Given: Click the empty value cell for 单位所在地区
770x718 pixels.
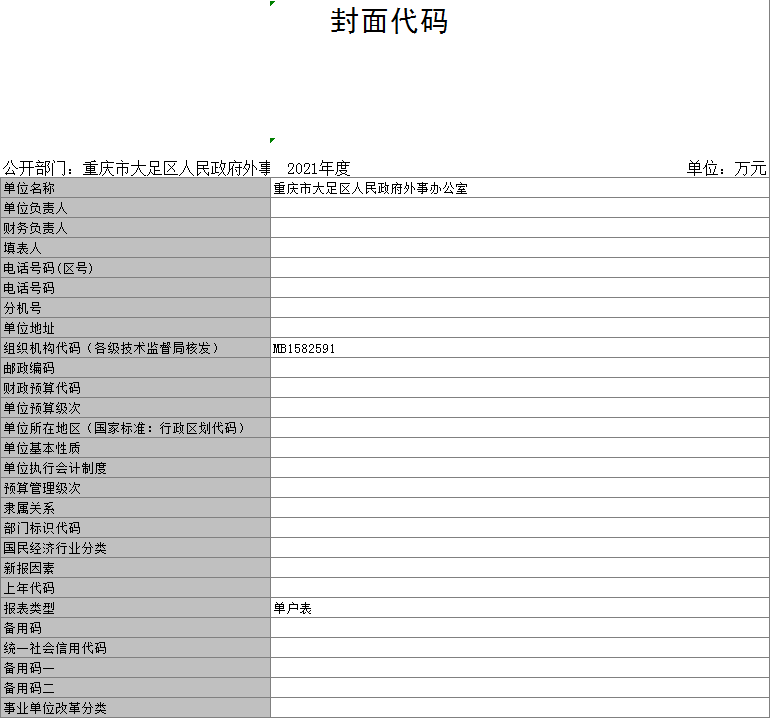Looking at the screenshot, I should click(x=520, y=428).
